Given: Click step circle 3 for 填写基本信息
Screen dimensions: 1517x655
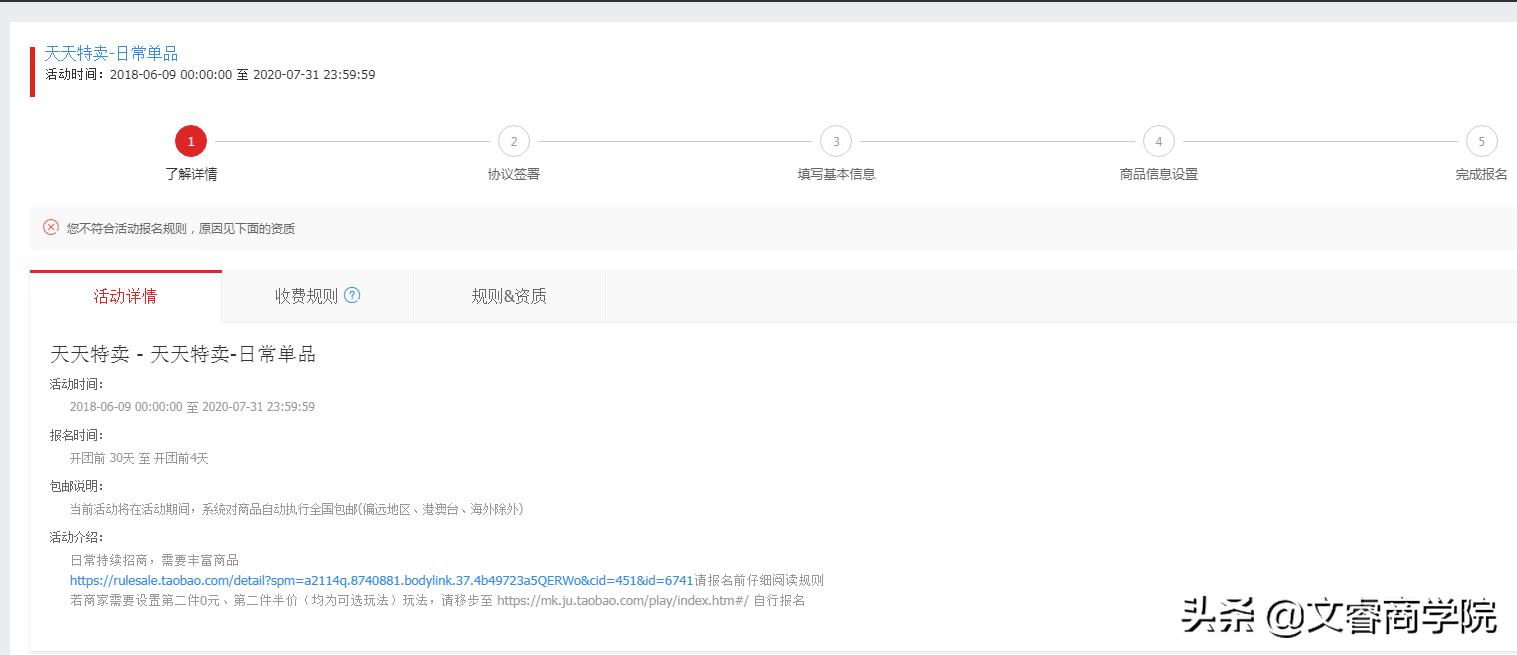Looking at the screenshot, I should coord(835,141).
